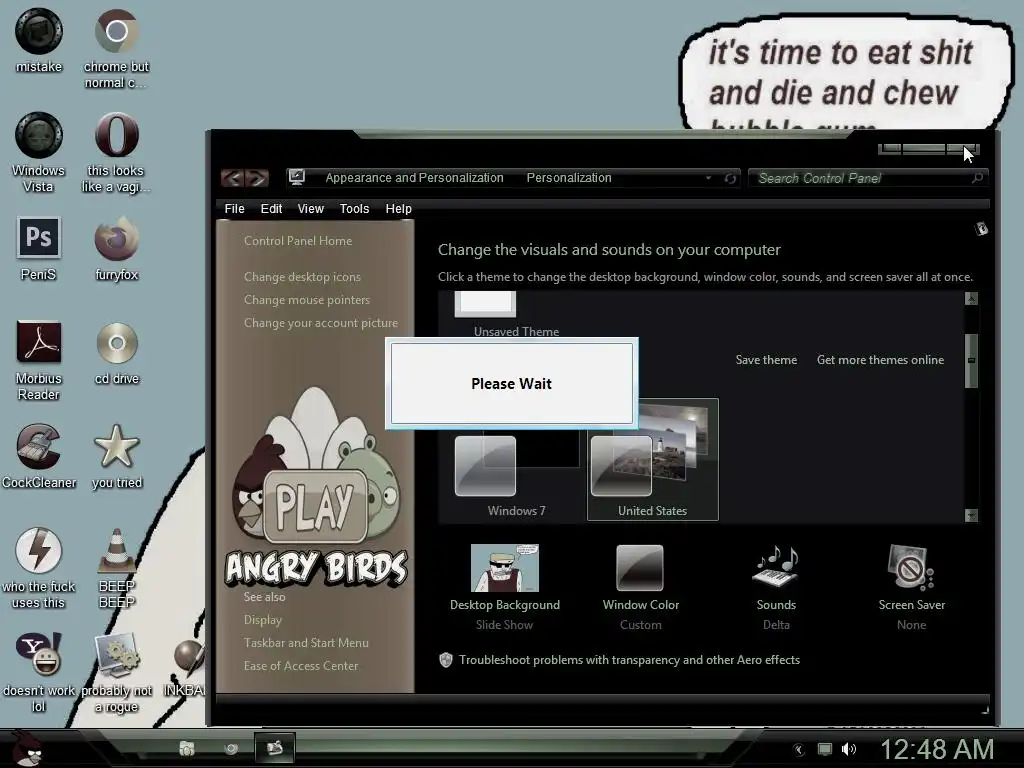Screen dimensions: 1024x768
Task: Switch to the active Control Panel taskbar button
Action: 275,748
